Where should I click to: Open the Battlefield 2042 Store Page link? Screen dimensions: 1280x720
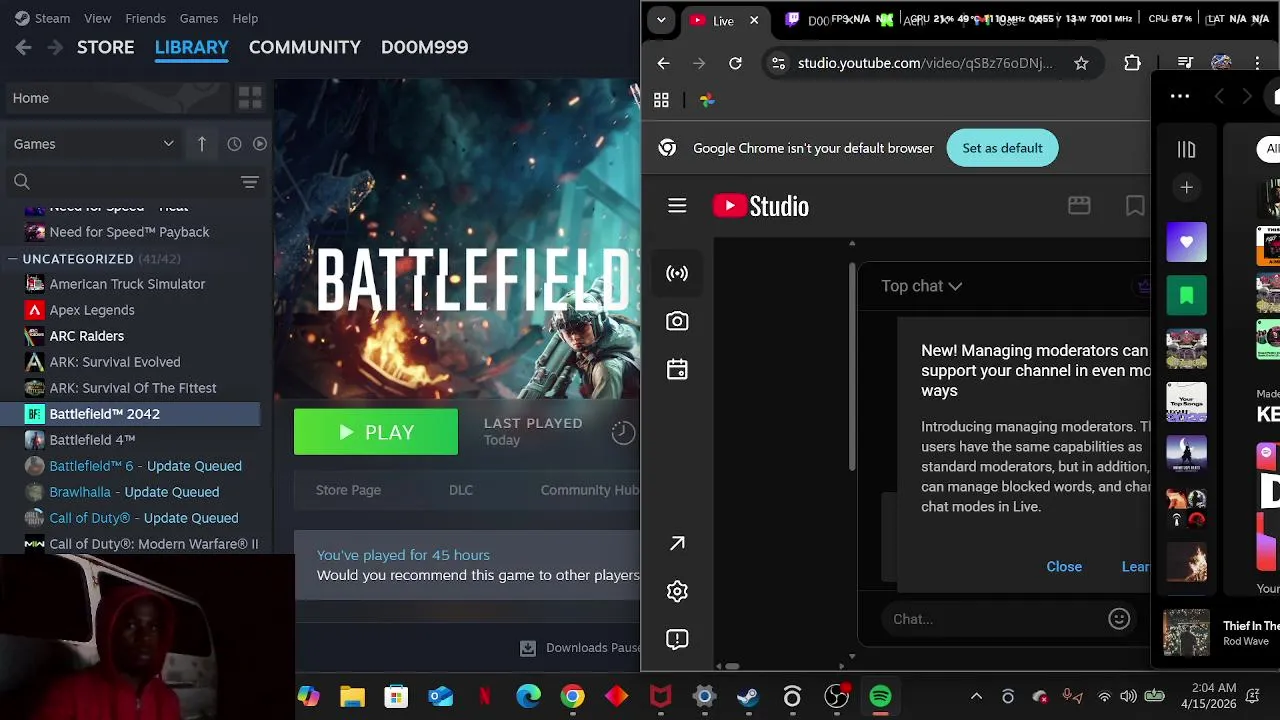coord(348,490)
